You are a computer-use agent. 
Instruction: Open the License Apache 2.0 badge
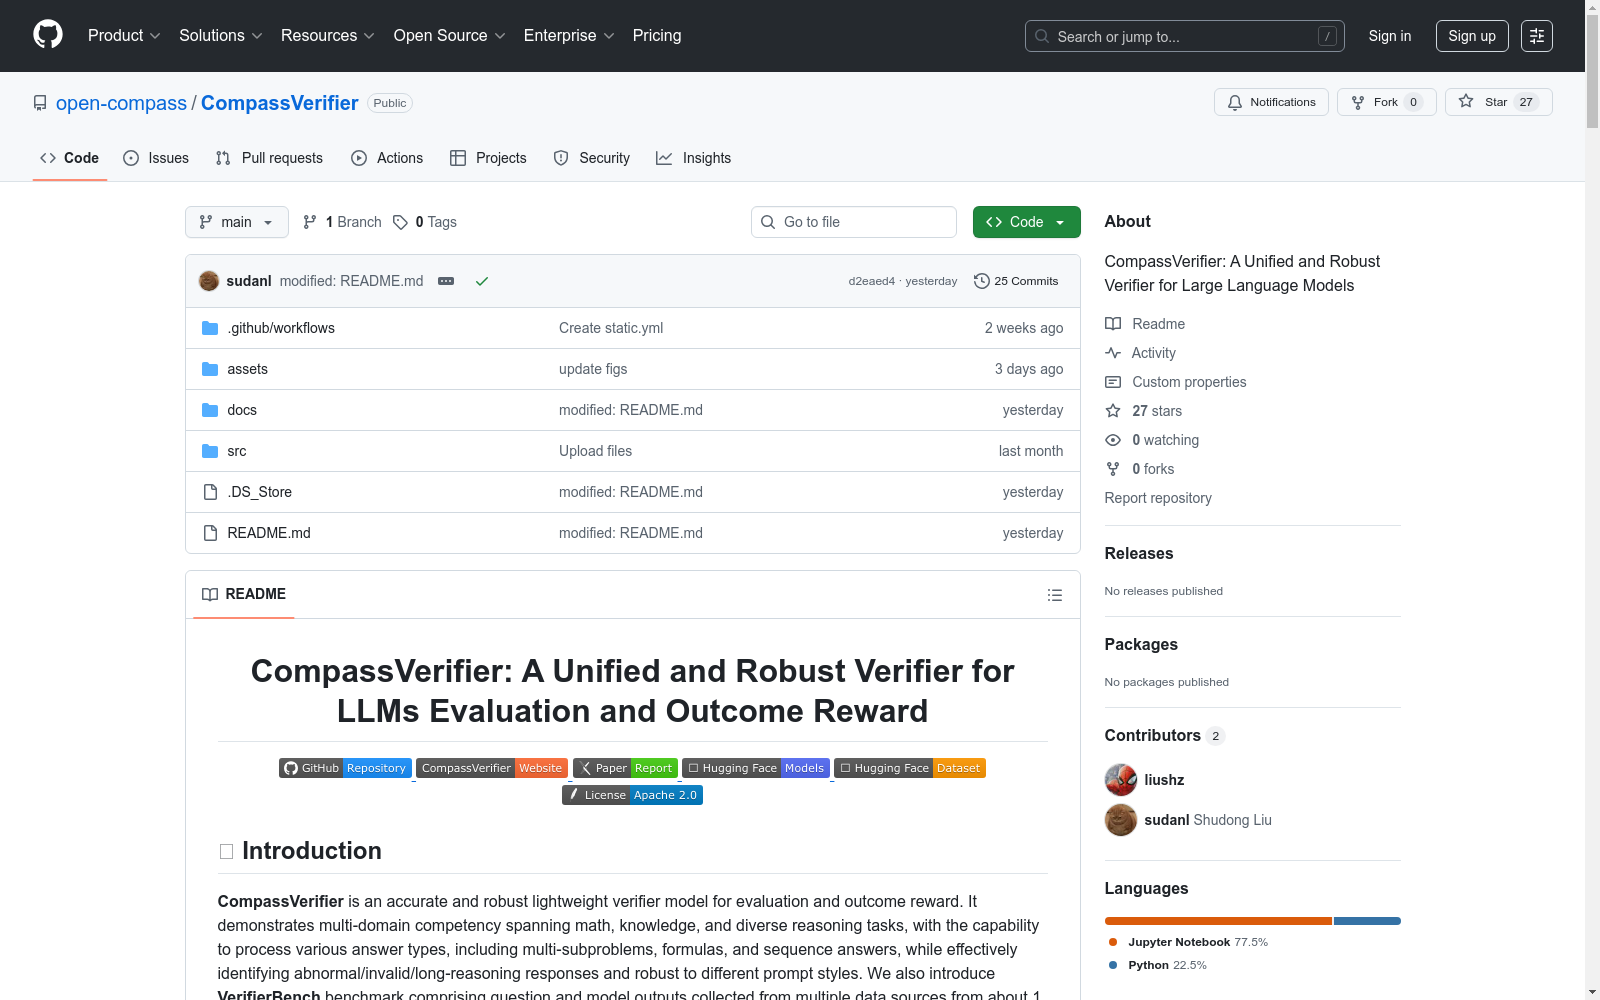coord(632,795)
